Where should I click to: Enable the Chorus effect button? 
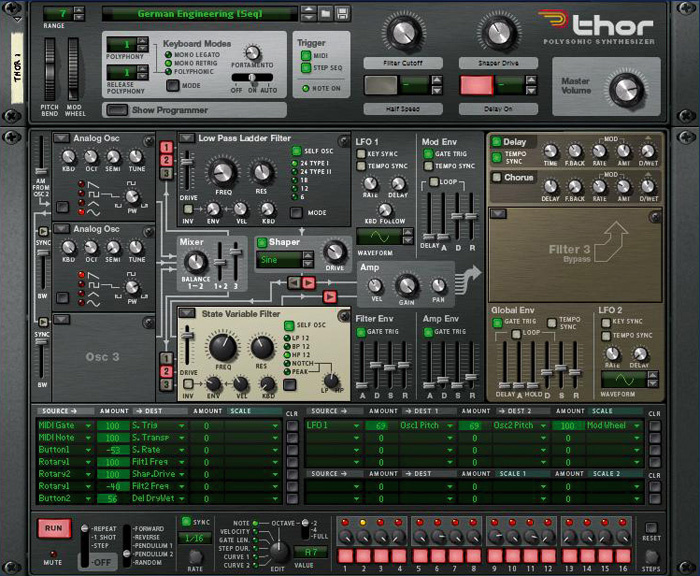[496, 177]
